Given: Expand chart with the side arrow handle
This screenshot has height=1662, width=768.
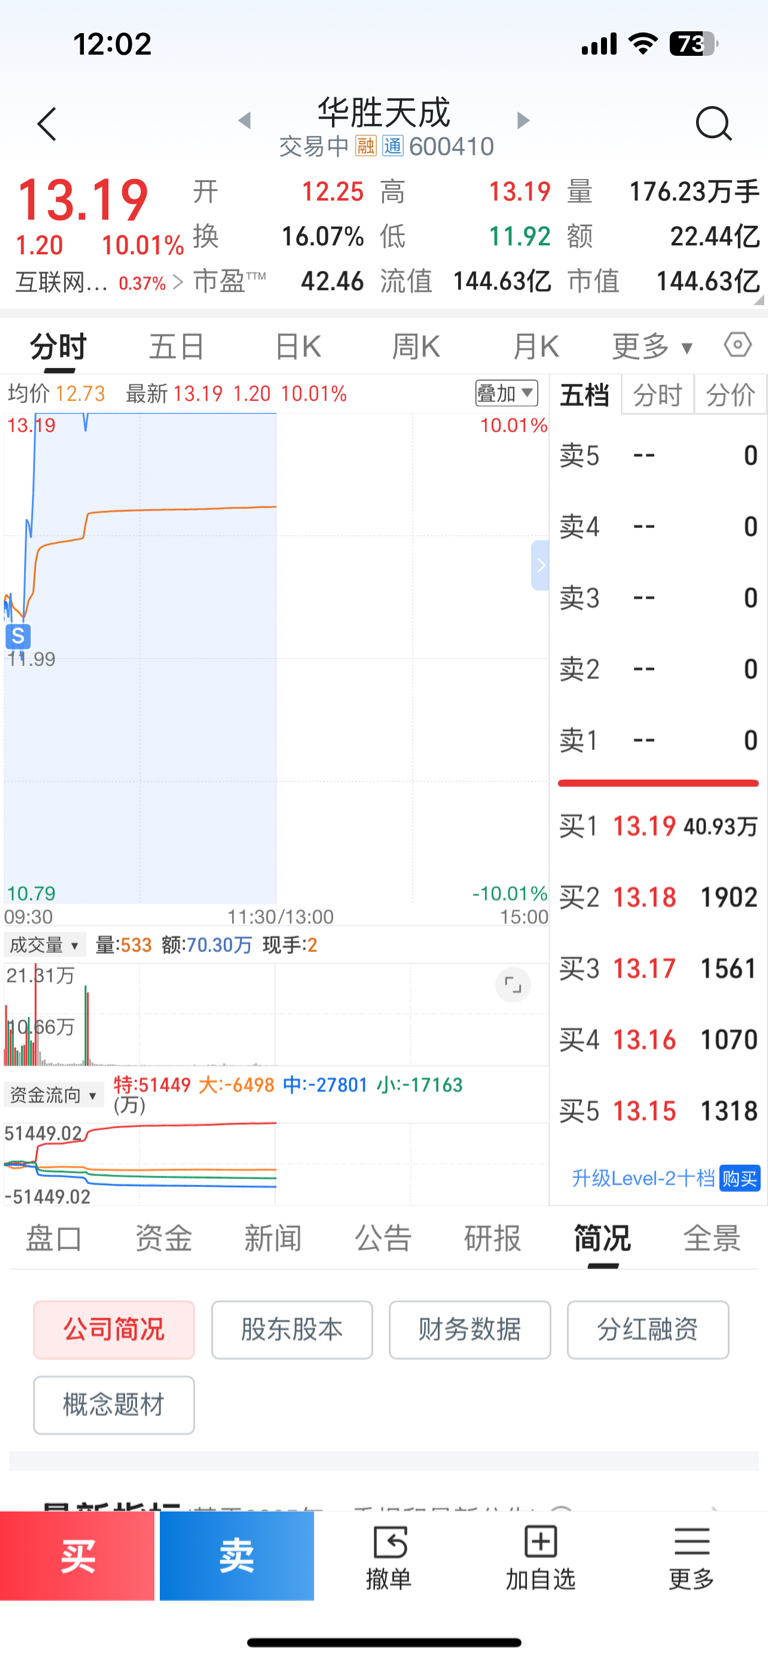Looking at the screenshot, I should point(540,565).
